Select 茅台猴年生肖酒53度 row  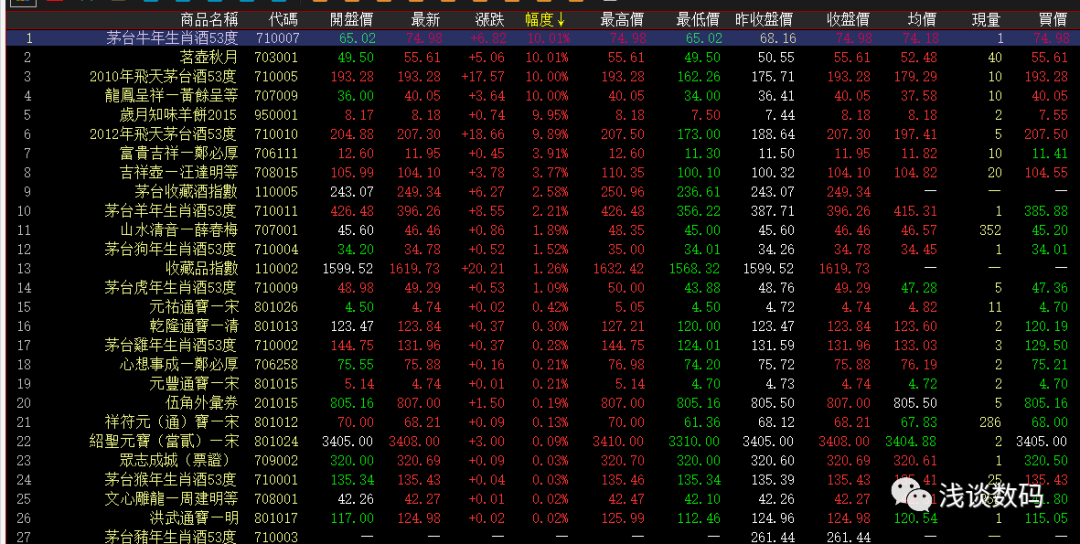point(543,479)
